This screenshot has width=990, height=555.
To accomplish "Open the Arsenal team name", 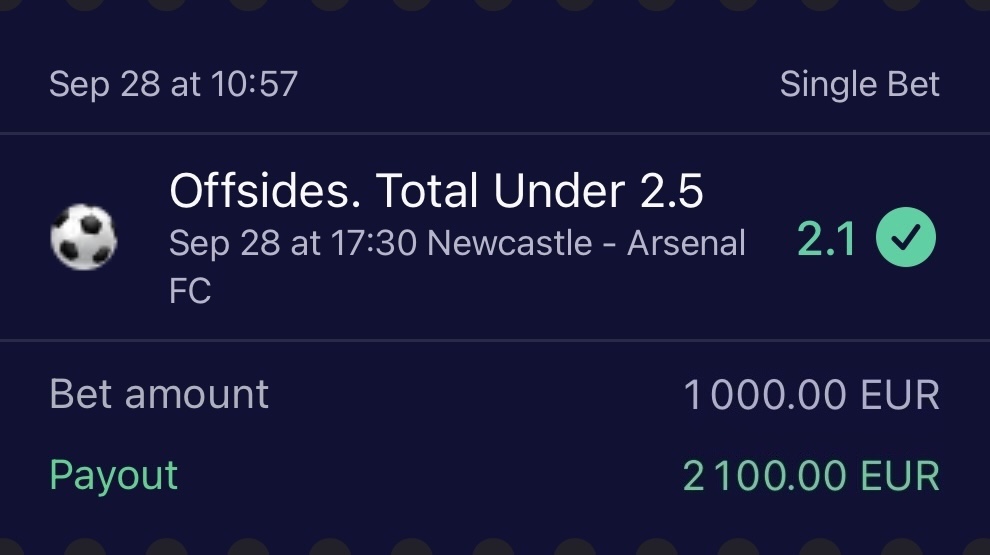I will click(686, 243).
